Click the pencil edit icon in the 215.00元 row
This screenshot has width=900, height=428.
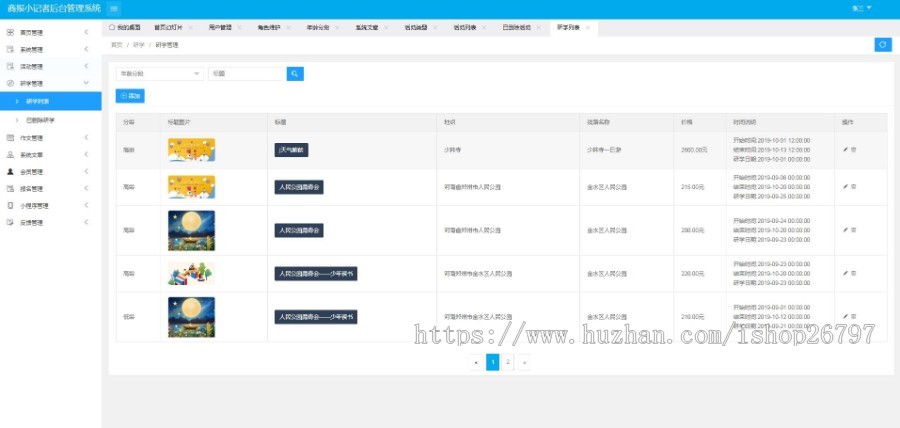(845, 186)
